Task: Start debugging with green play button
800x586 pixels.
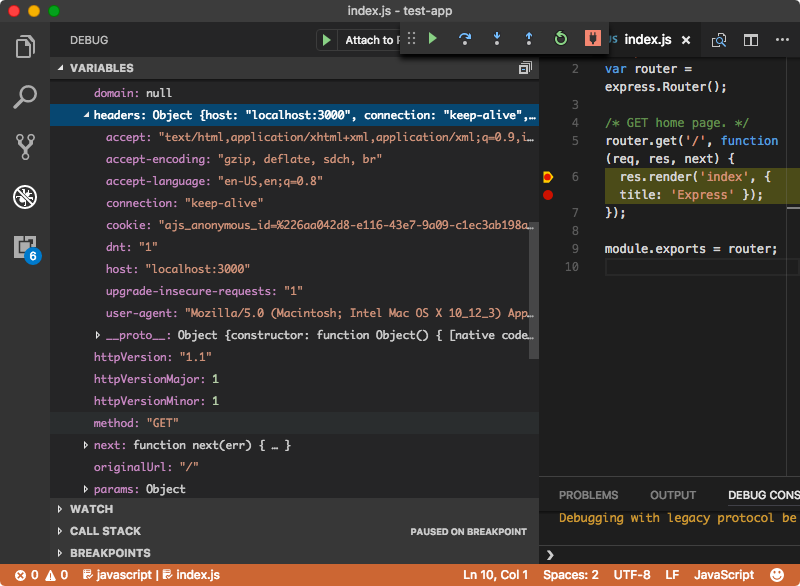Action: [327, 40]
